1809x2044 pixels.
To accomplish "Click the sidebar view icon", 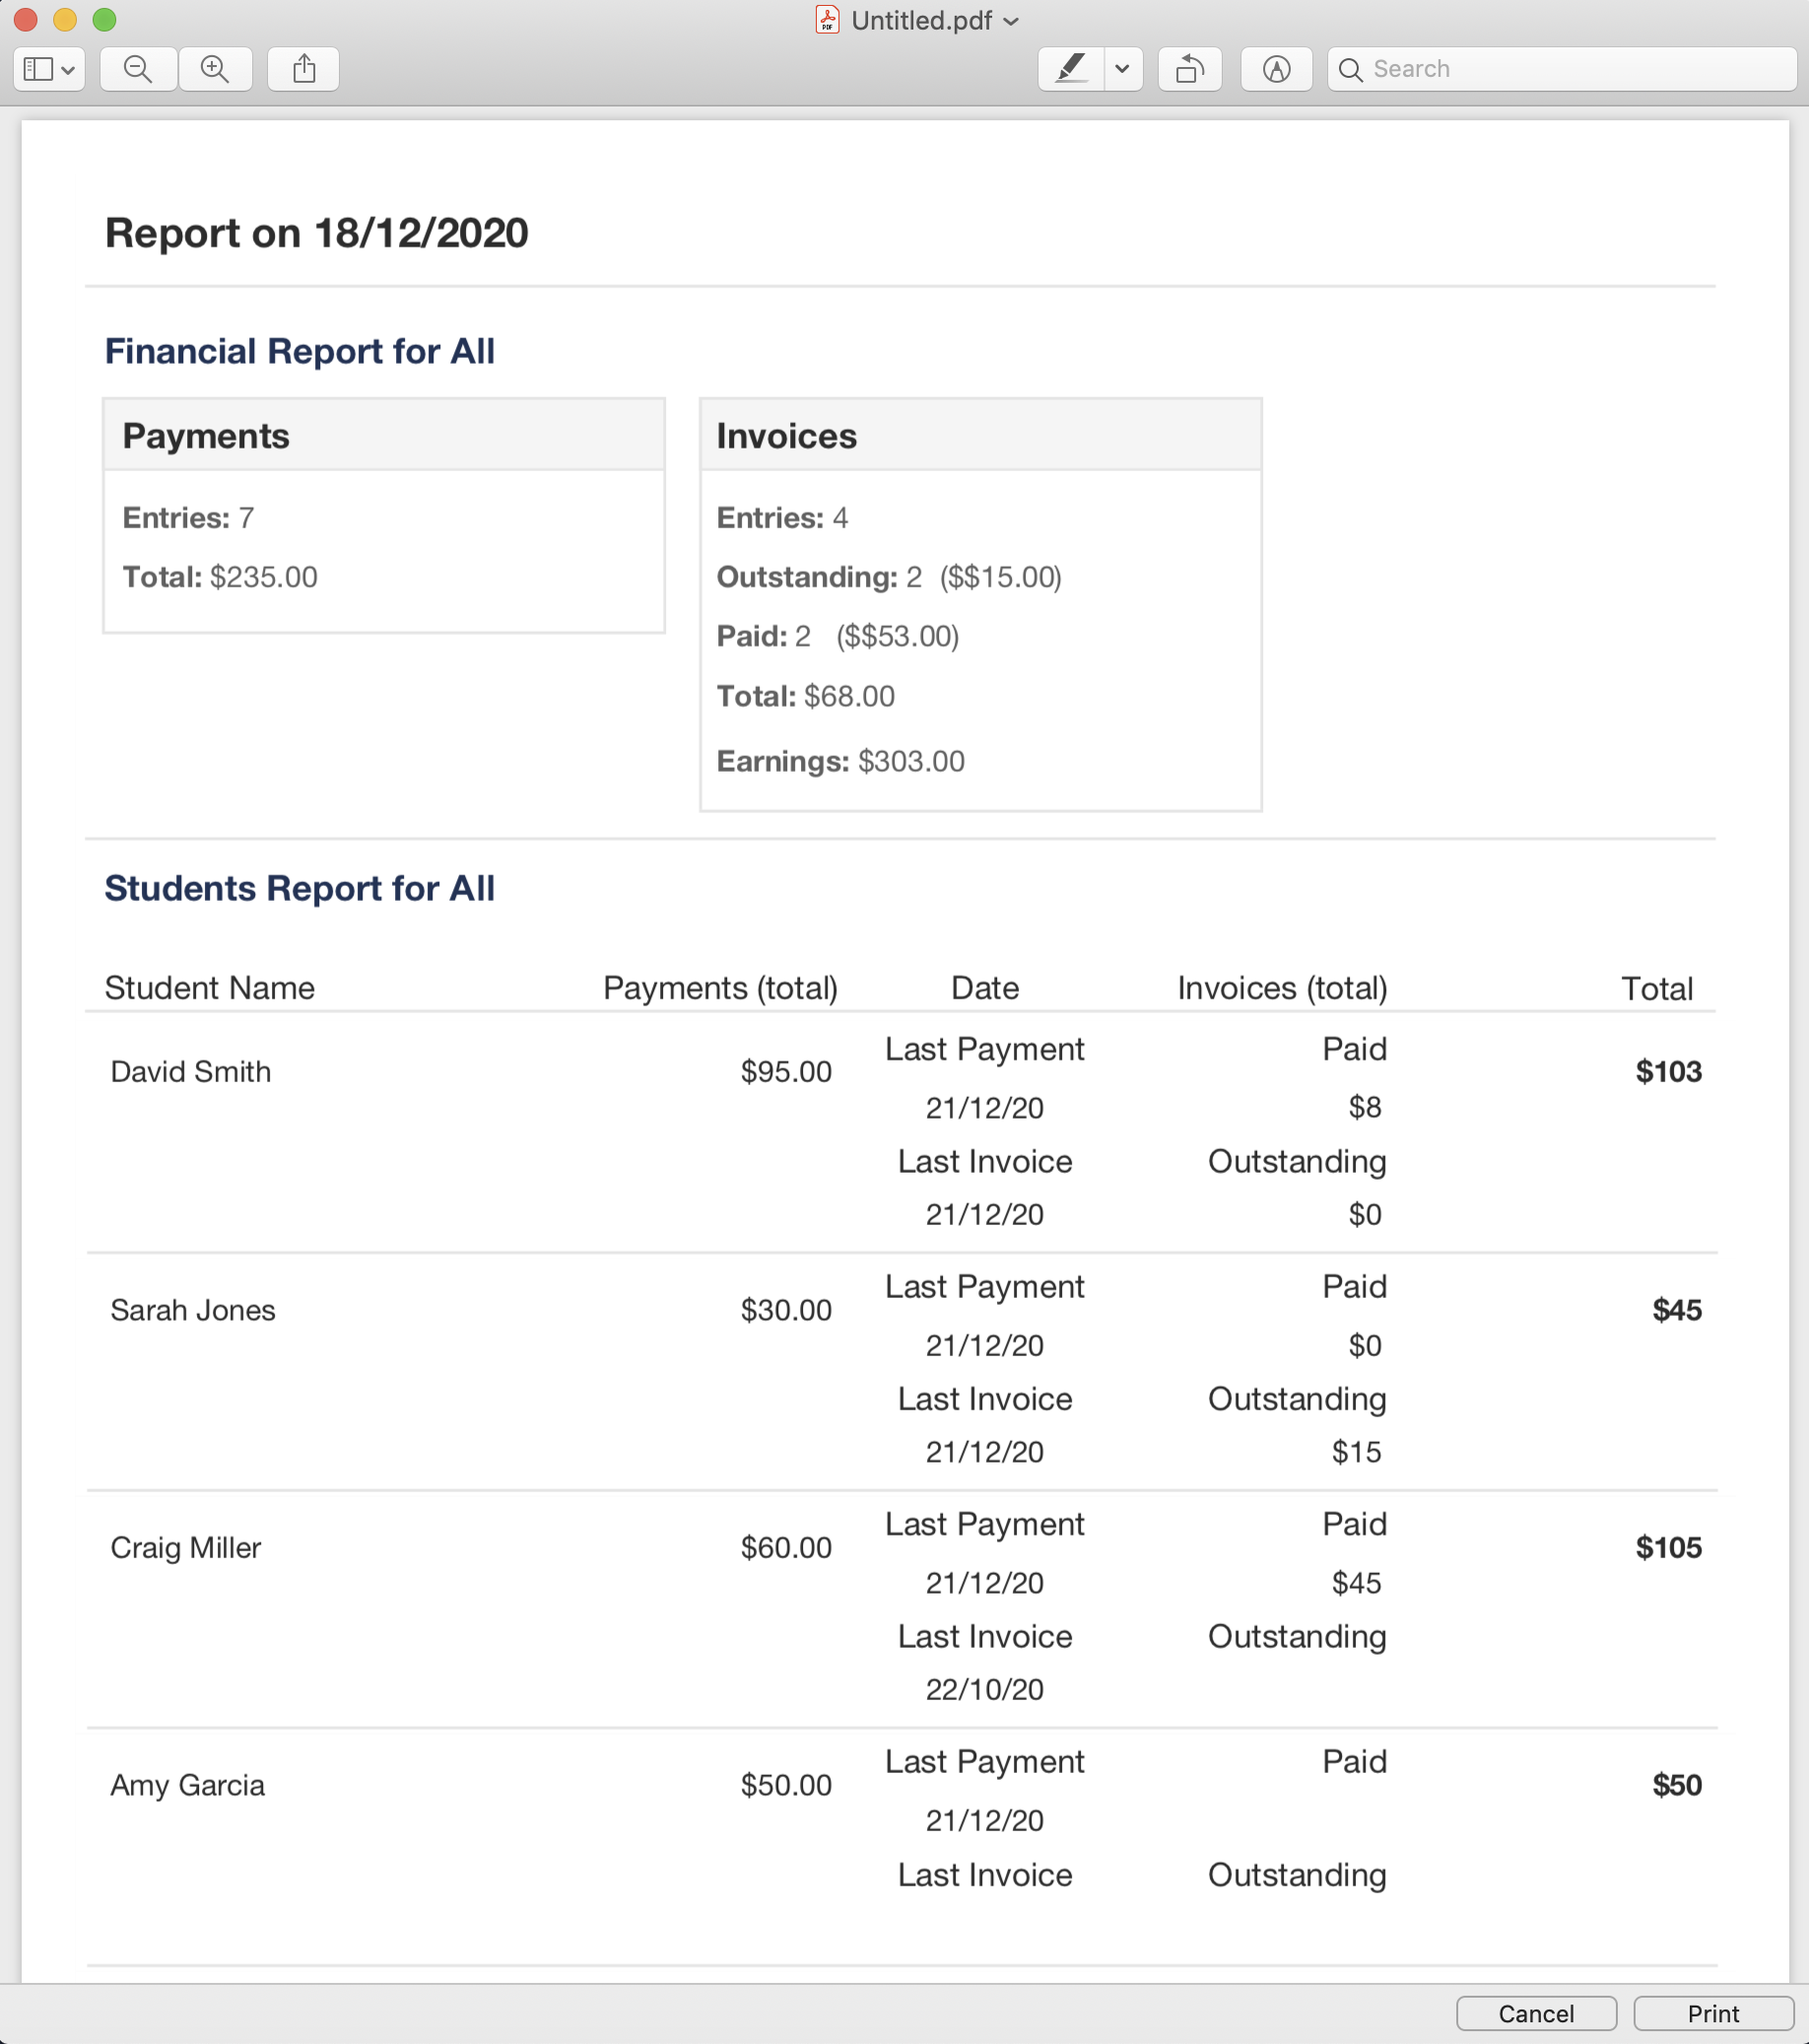I will point(38,69).
